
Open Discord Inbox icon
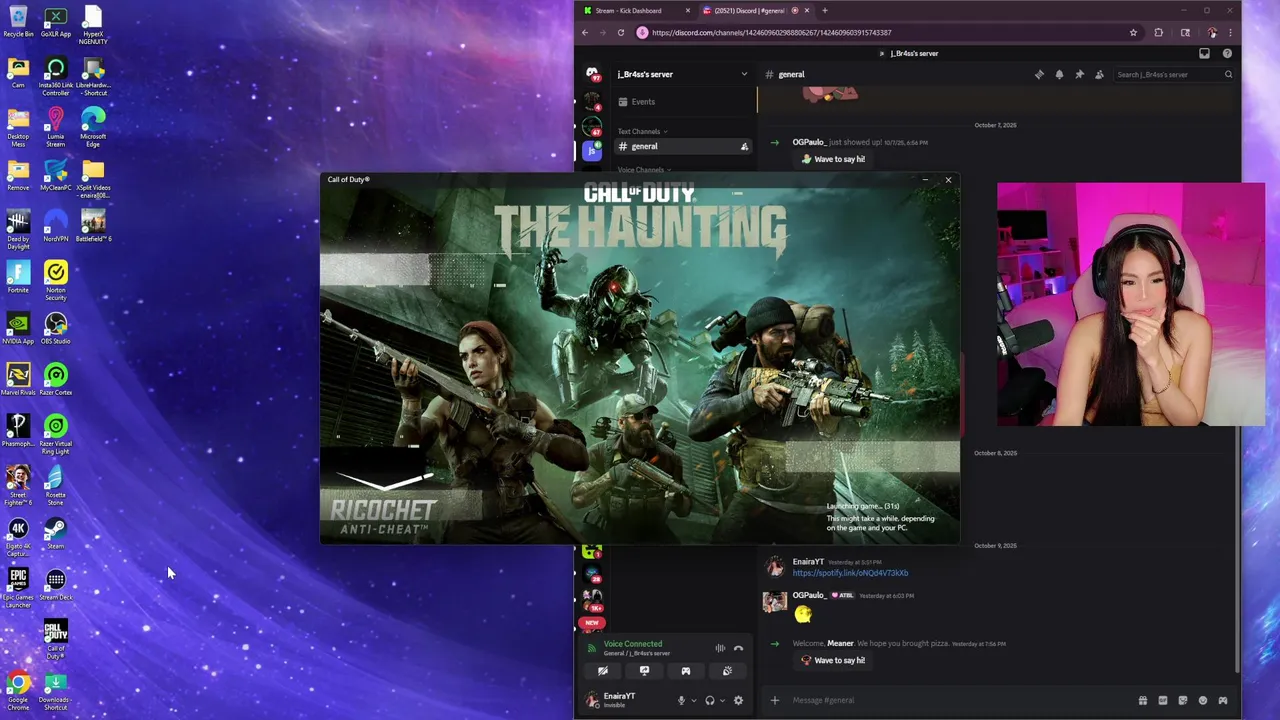point(1205,53)
